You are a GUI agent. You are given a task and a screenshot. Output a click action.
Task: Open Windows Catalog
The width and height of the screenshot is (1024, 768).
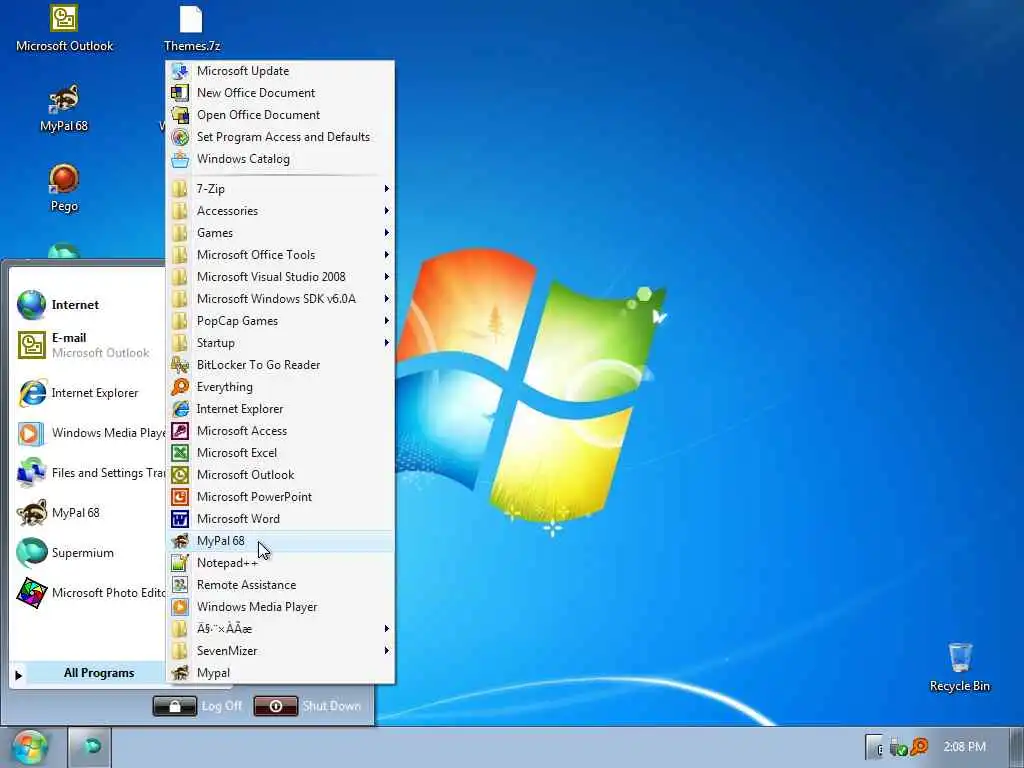click(x=280, y=159)
